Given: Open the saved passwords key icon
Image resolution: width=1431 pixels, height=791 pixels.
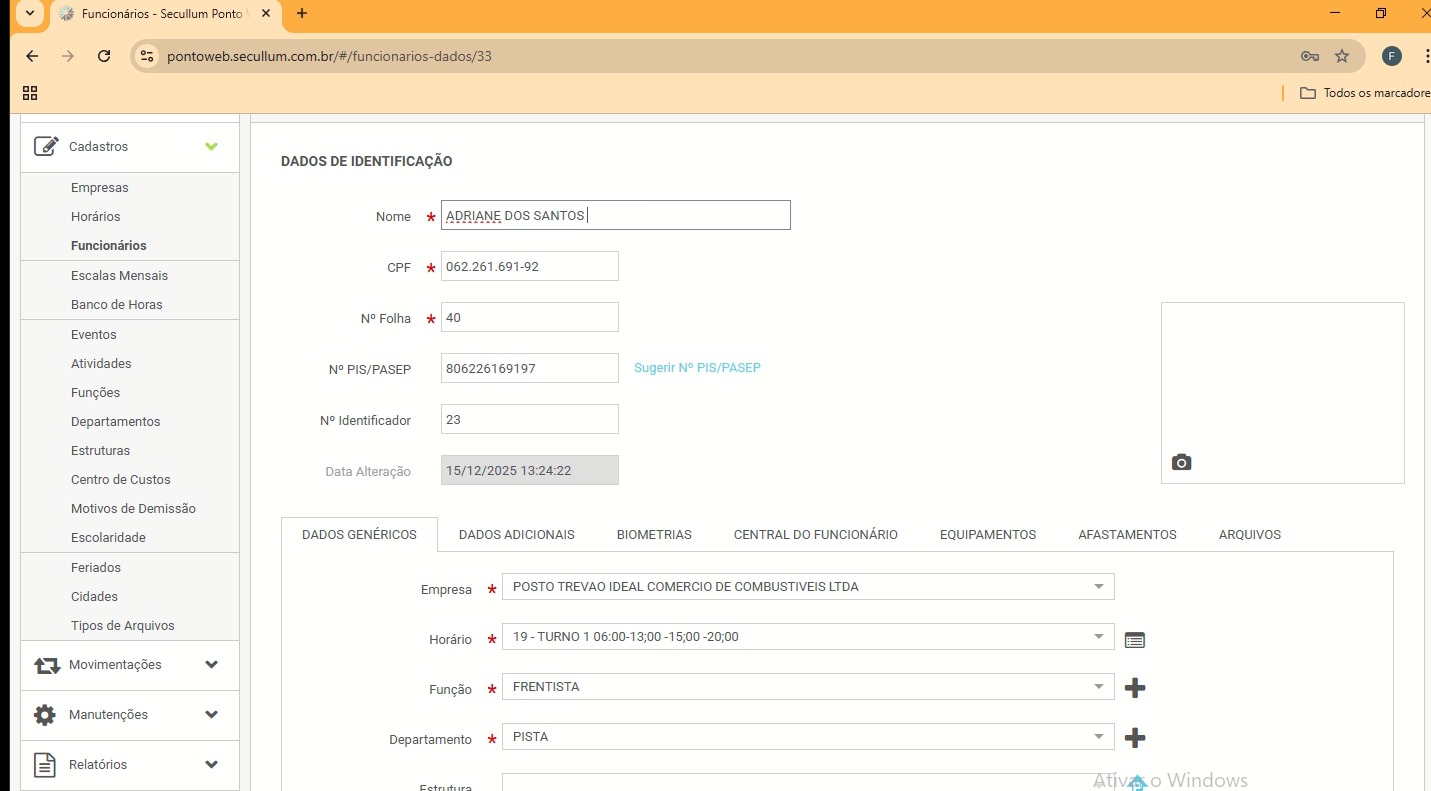Looking at the screenshot, I should tap(1309, 56).
